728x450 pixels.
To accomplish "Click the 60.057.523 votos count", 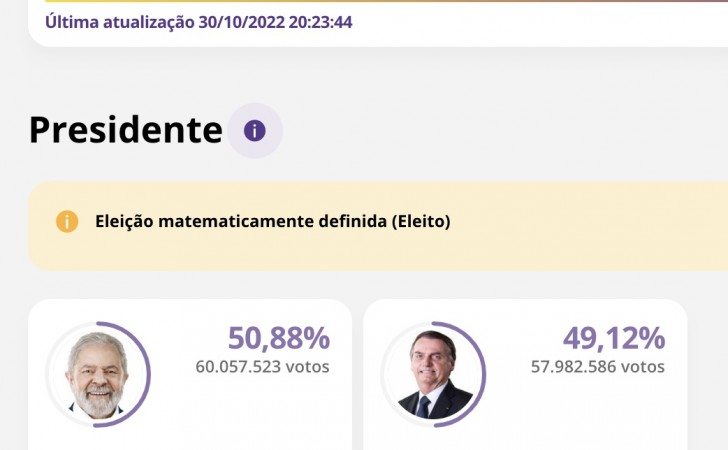I will (x=262, y=367).
